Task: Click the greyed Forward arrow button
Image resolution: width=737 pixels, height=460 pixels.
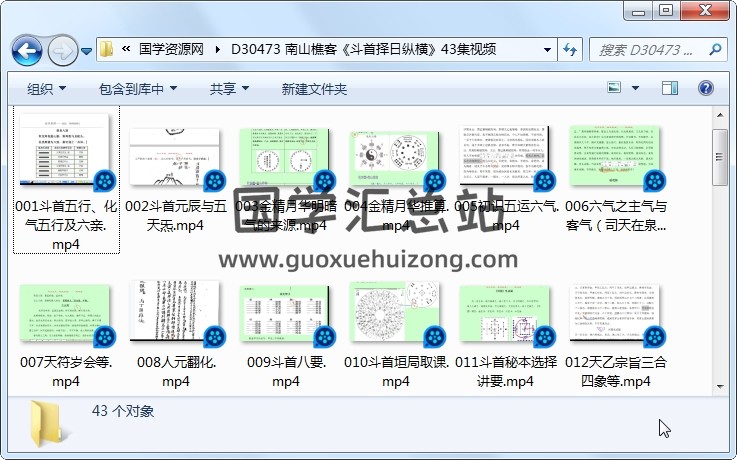Action: click(63, 50)
